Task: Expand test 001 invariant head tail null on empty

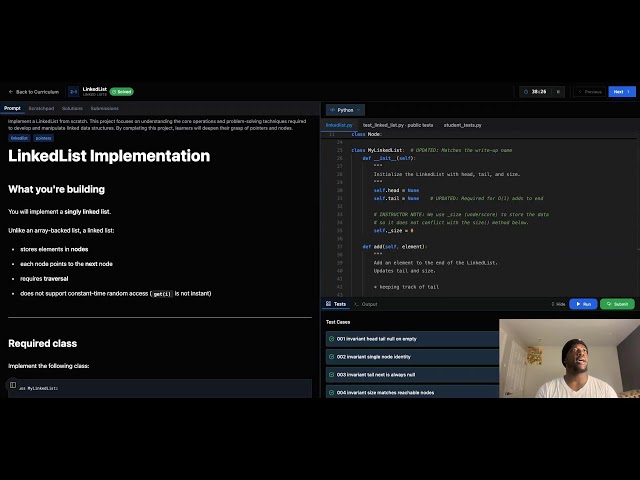Action: click(412, 339)
